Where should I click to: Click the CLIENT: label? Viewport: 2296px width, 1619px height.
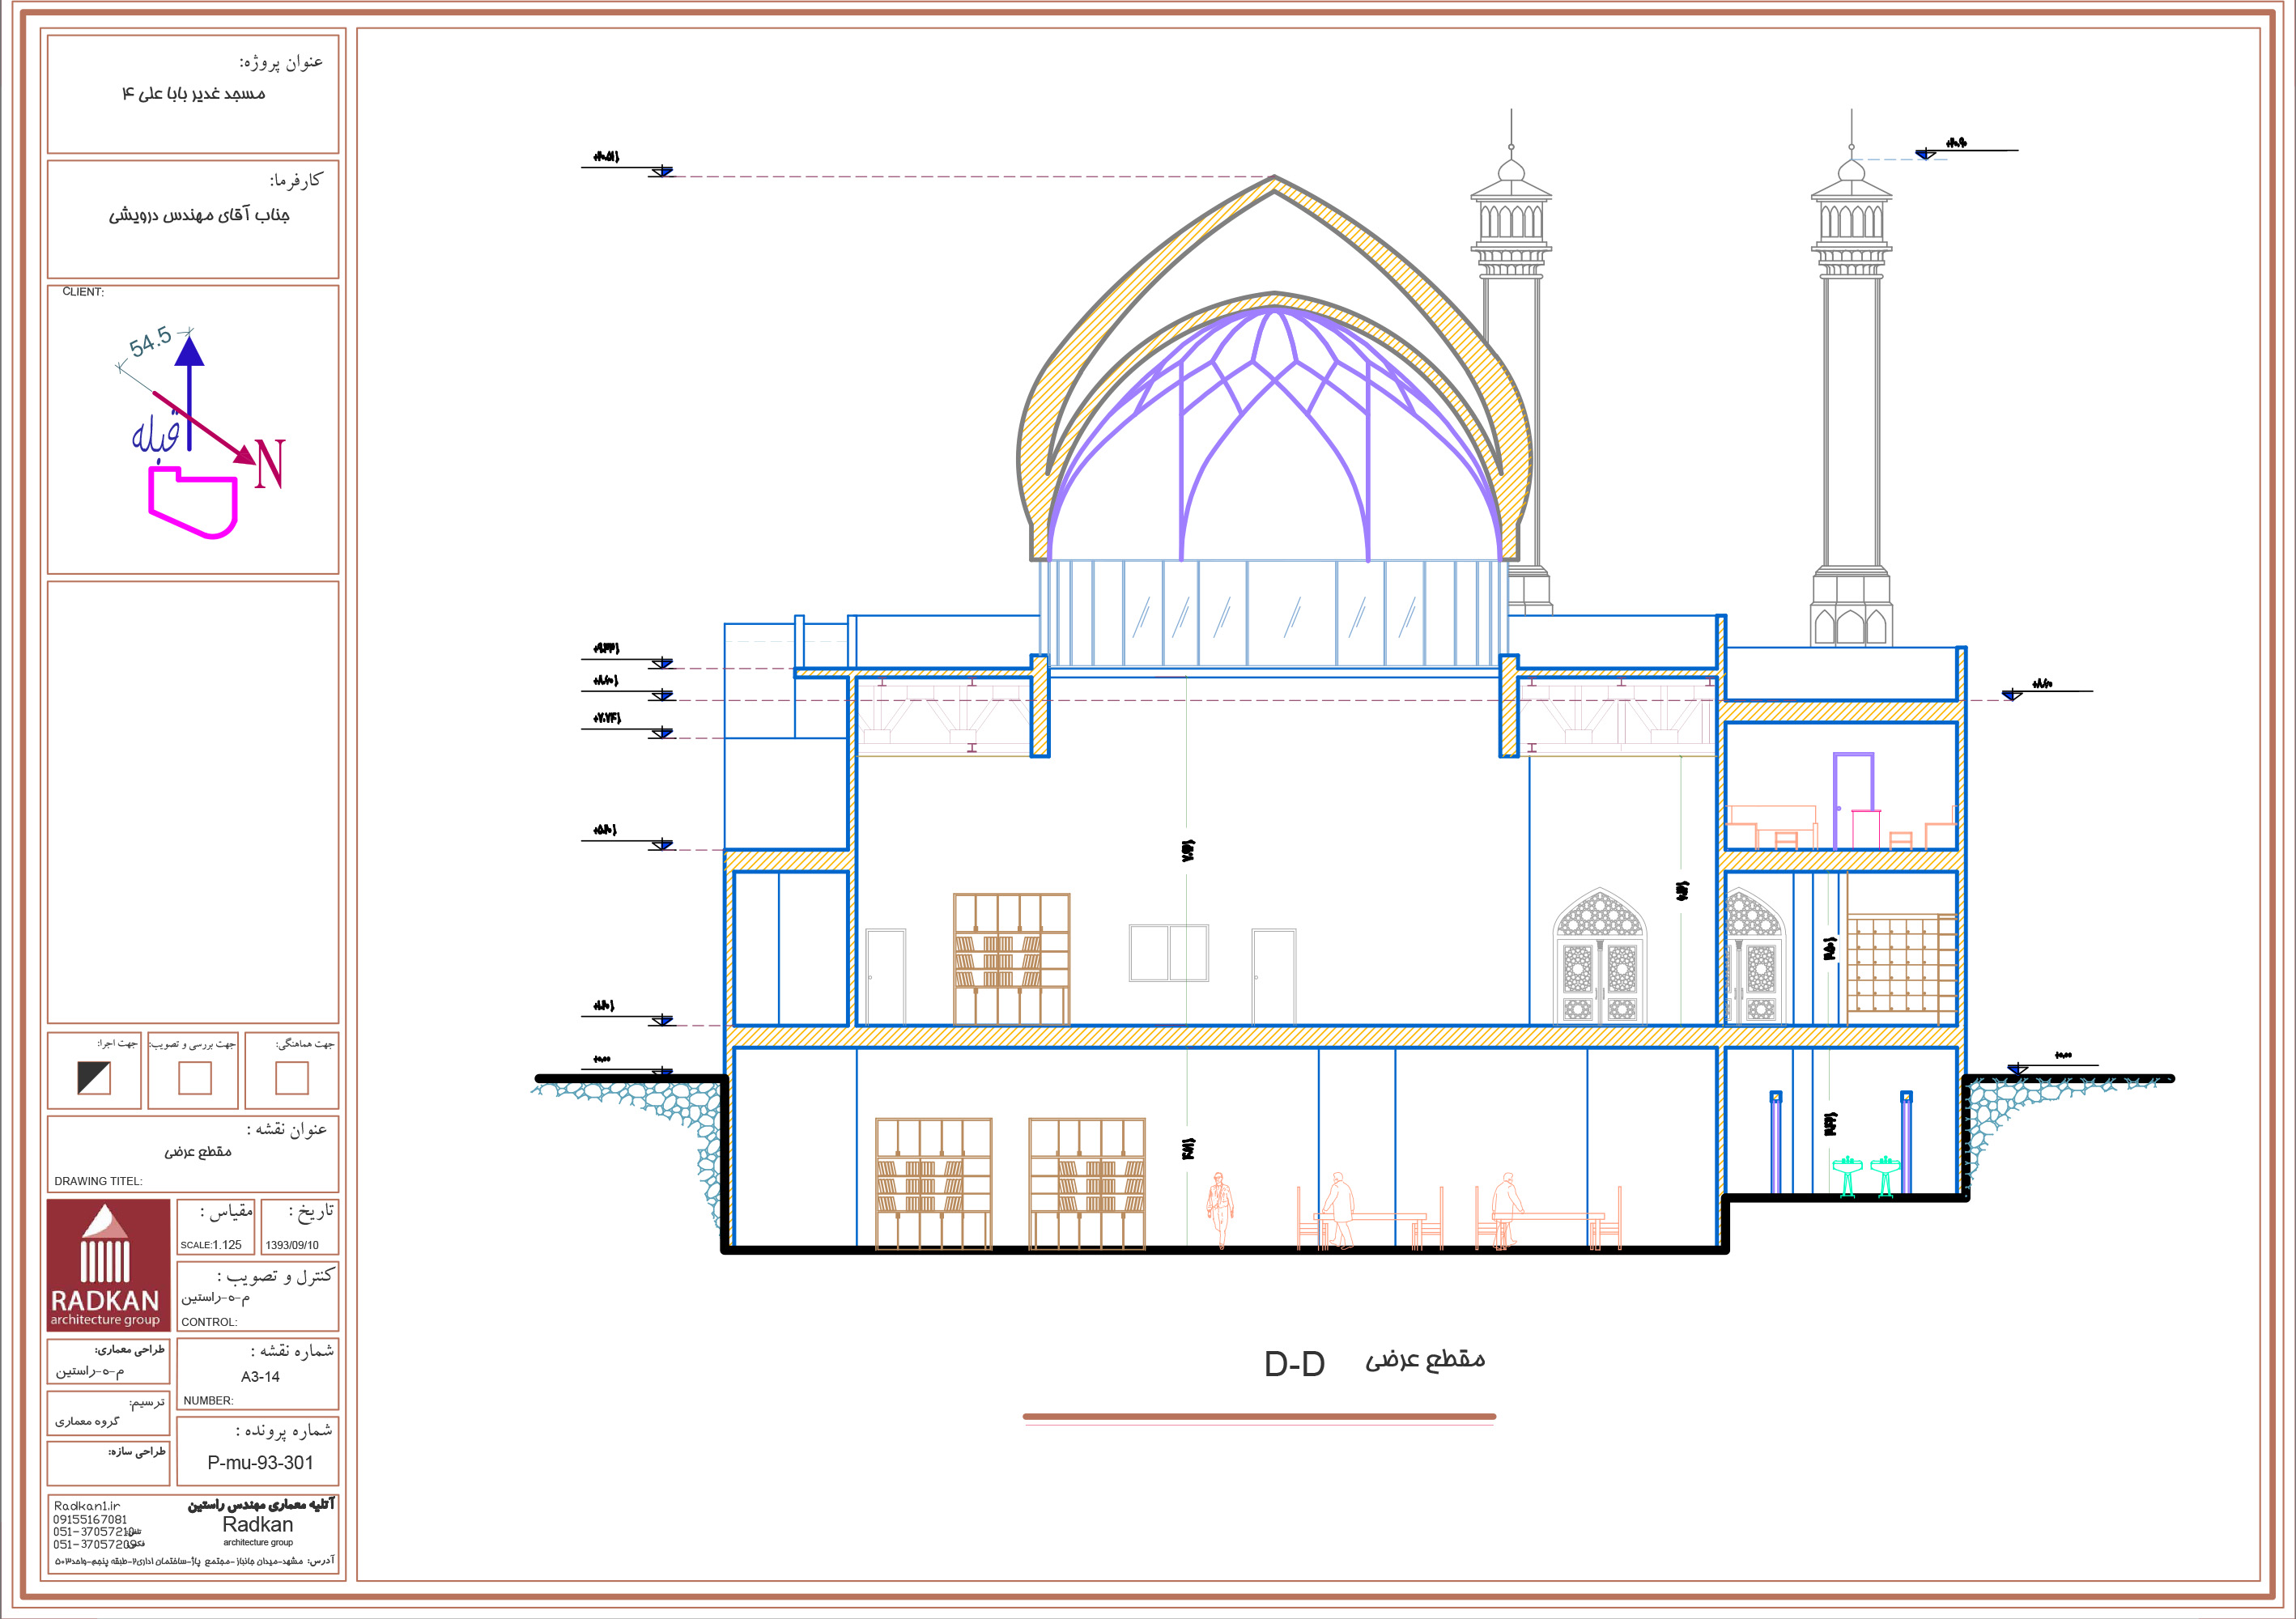coord(83,292)
